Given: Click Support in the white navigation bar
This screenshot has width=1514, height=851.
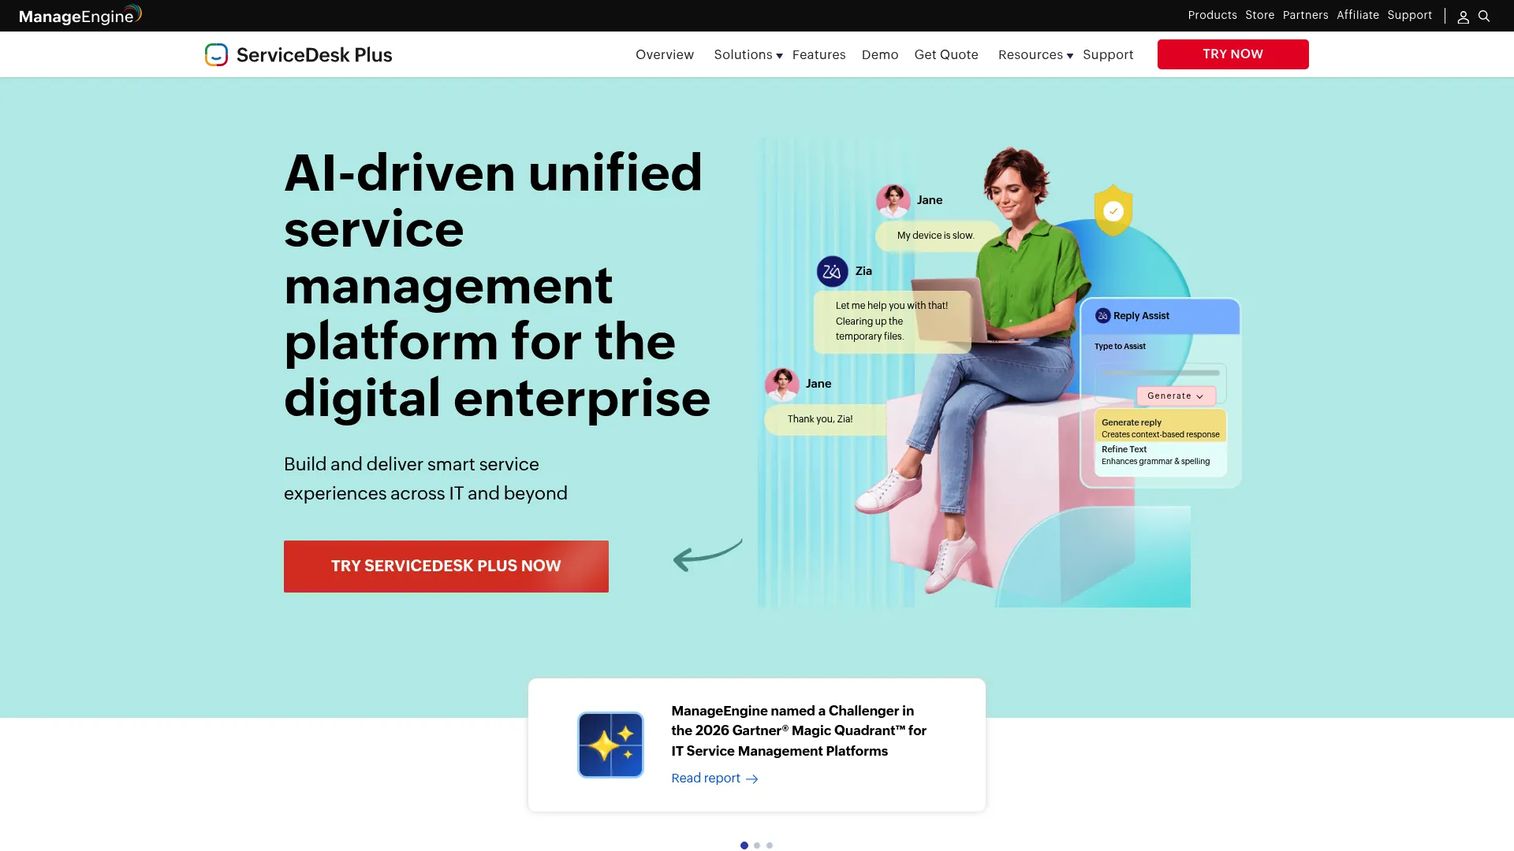Looking at the screenshot, I should 1108,55.
